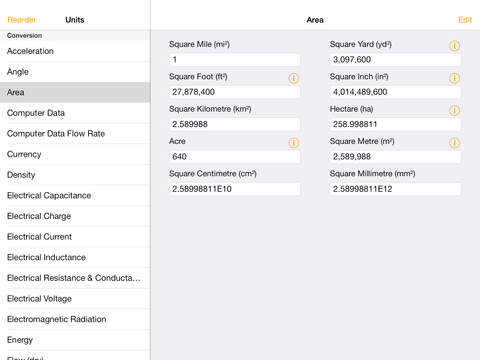Click the Acre value field
Viewport: 480px width, 360px height.
tap(234, 157)
